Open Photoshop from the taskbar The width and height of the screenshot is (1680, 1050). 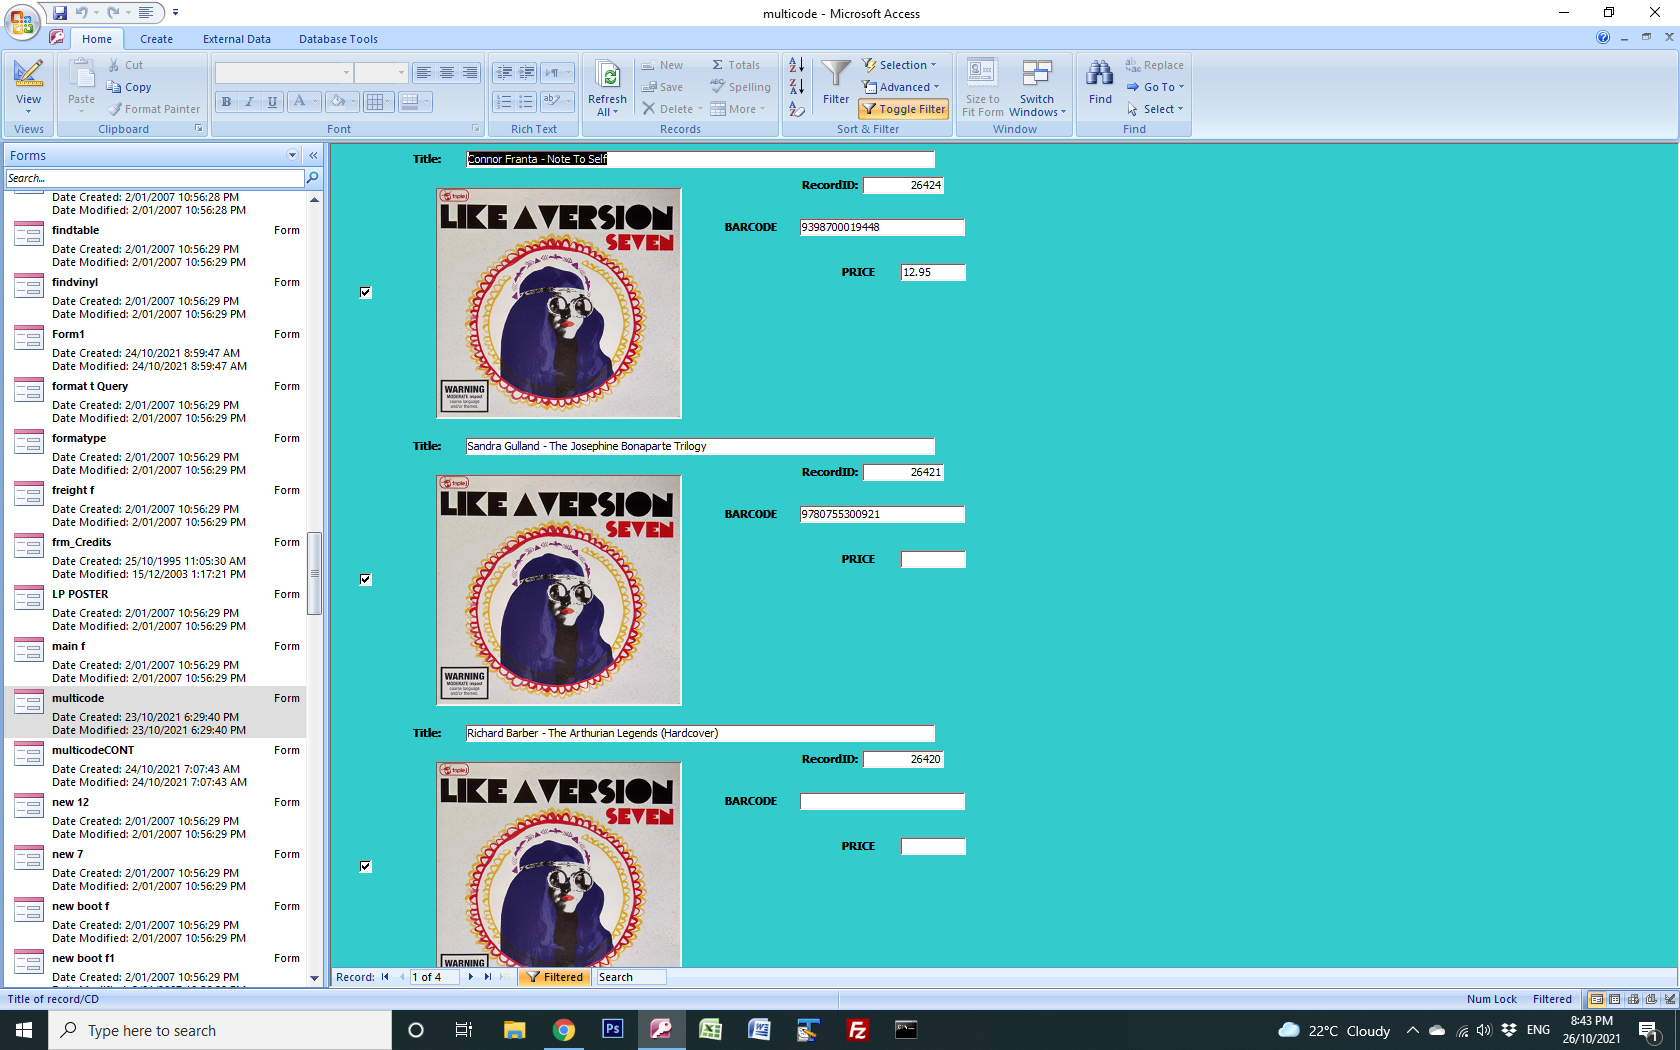click(x=612, y=1029)
